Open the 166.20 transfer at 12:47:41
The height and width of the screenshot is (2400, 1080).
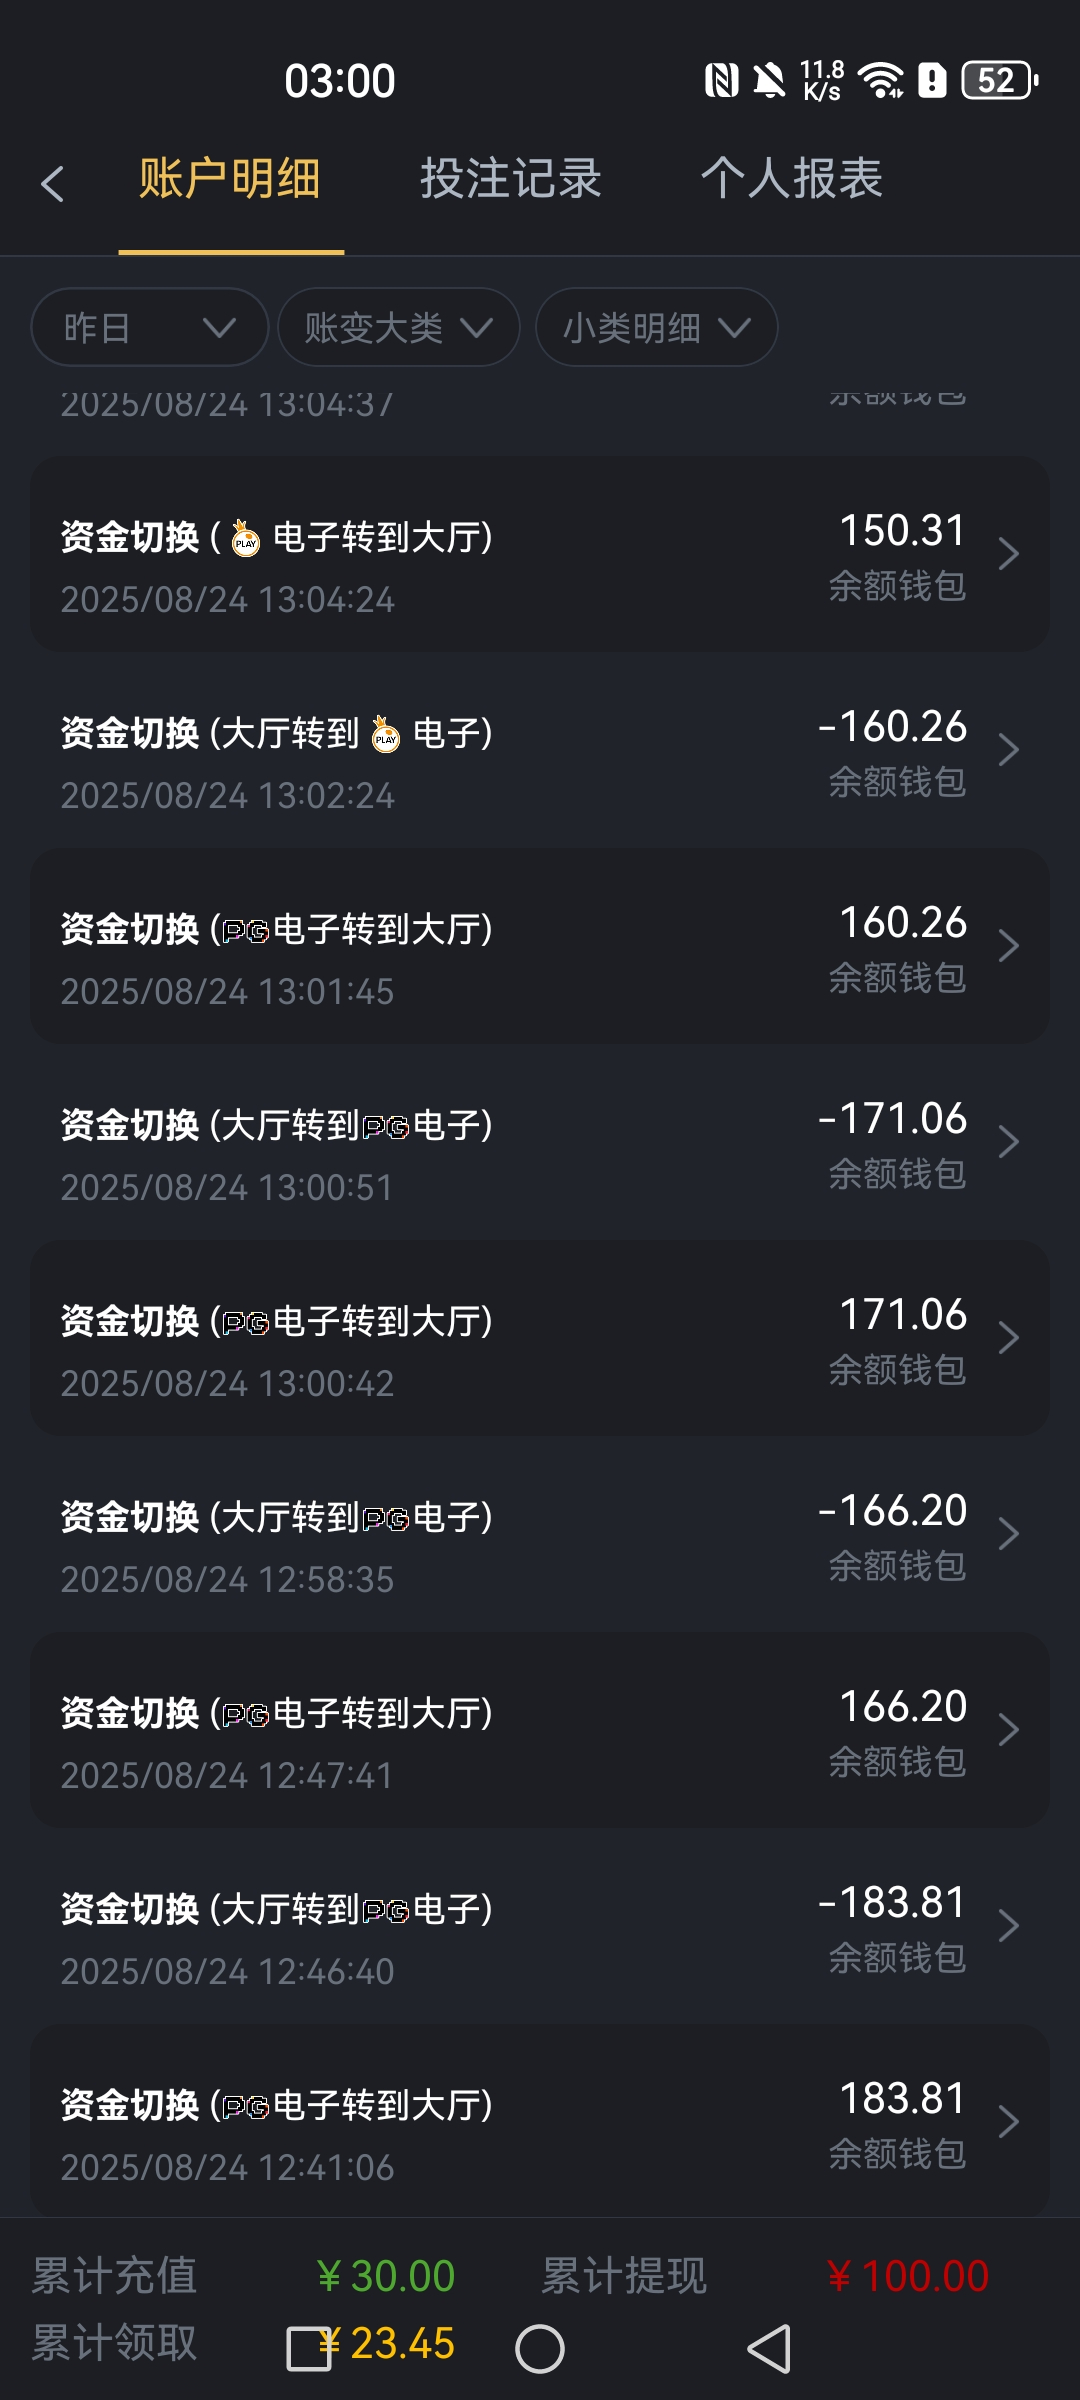[x=540, y=1731]
